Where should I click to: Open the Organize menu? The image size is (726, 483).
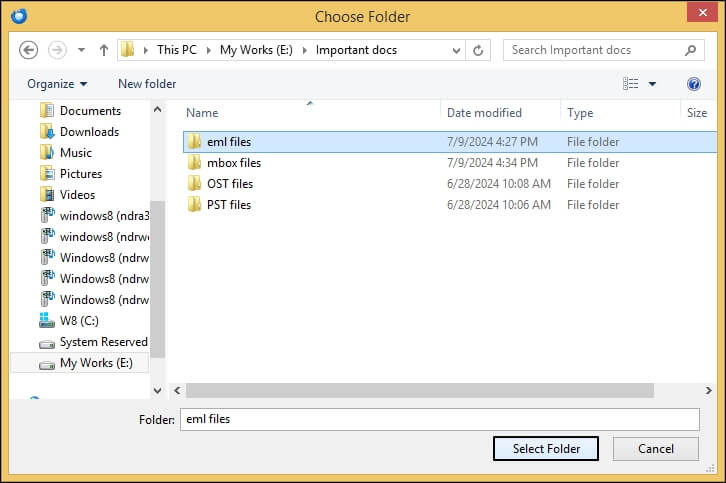tap(57, 84)
